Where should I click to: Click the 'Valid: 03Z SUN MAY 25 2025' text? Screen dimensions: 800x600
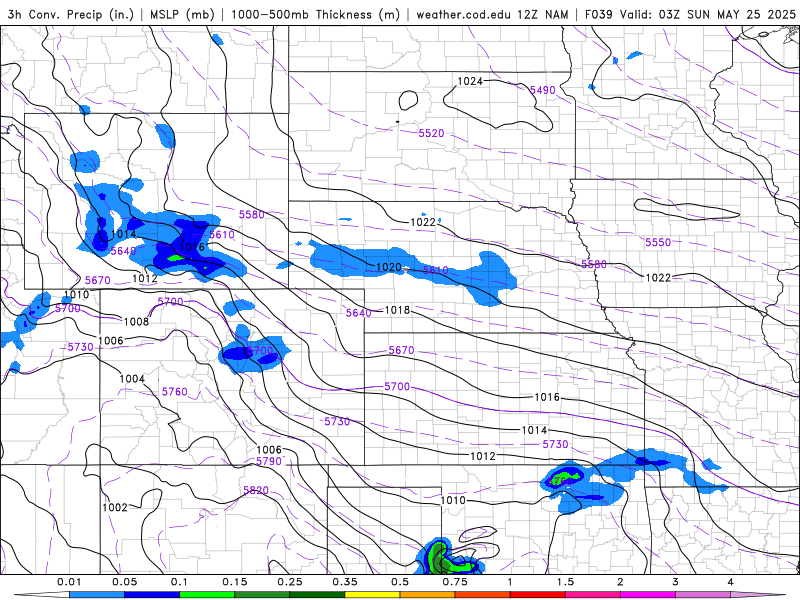point(708,14)
